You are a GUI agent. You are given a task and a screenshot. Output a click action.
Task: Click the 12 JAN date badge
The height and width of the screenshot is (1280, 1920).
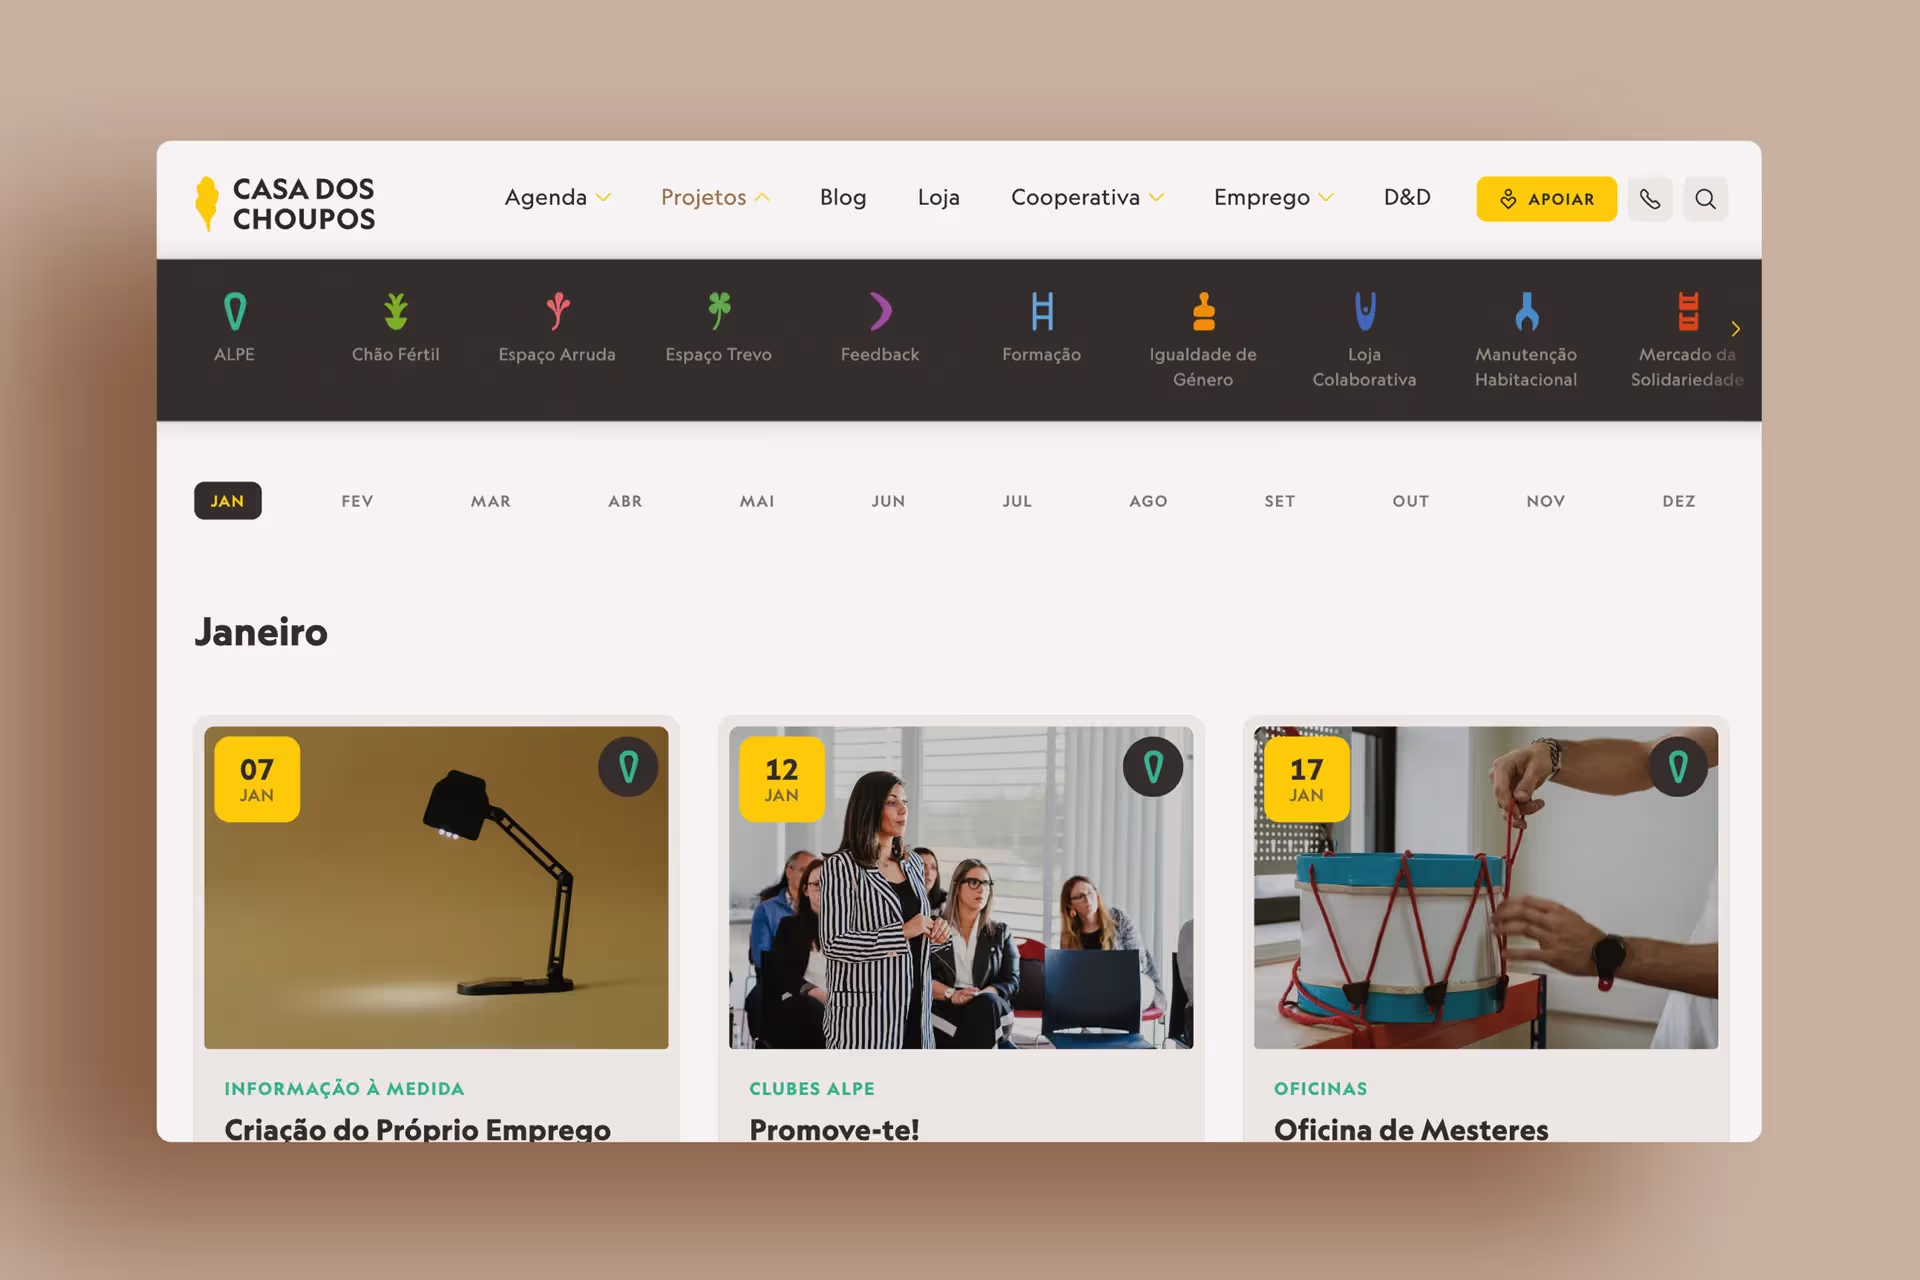coord(782,779)
